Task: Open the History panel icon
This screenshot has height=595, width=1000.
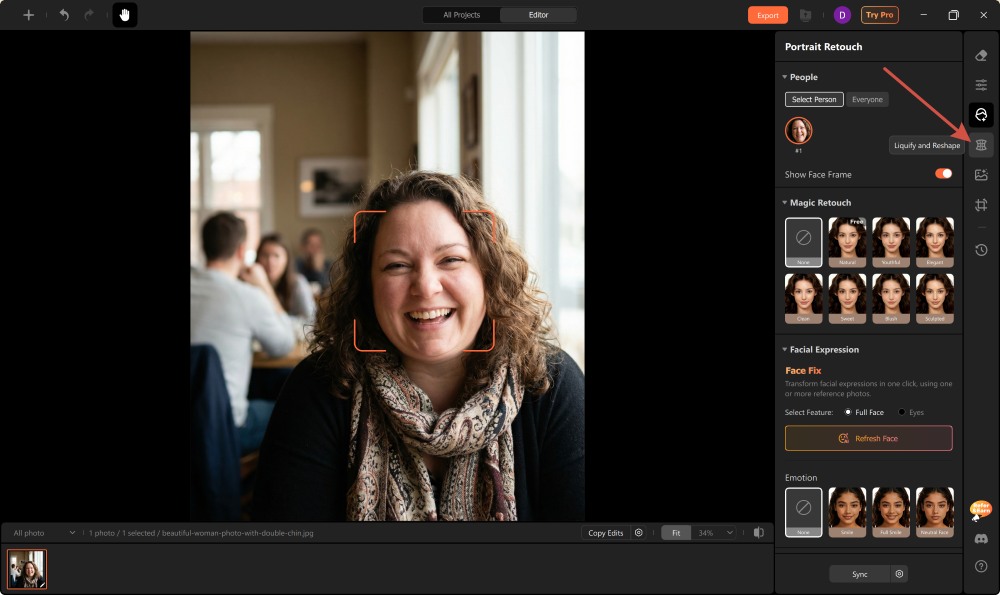Action: [x=981, y=250]
